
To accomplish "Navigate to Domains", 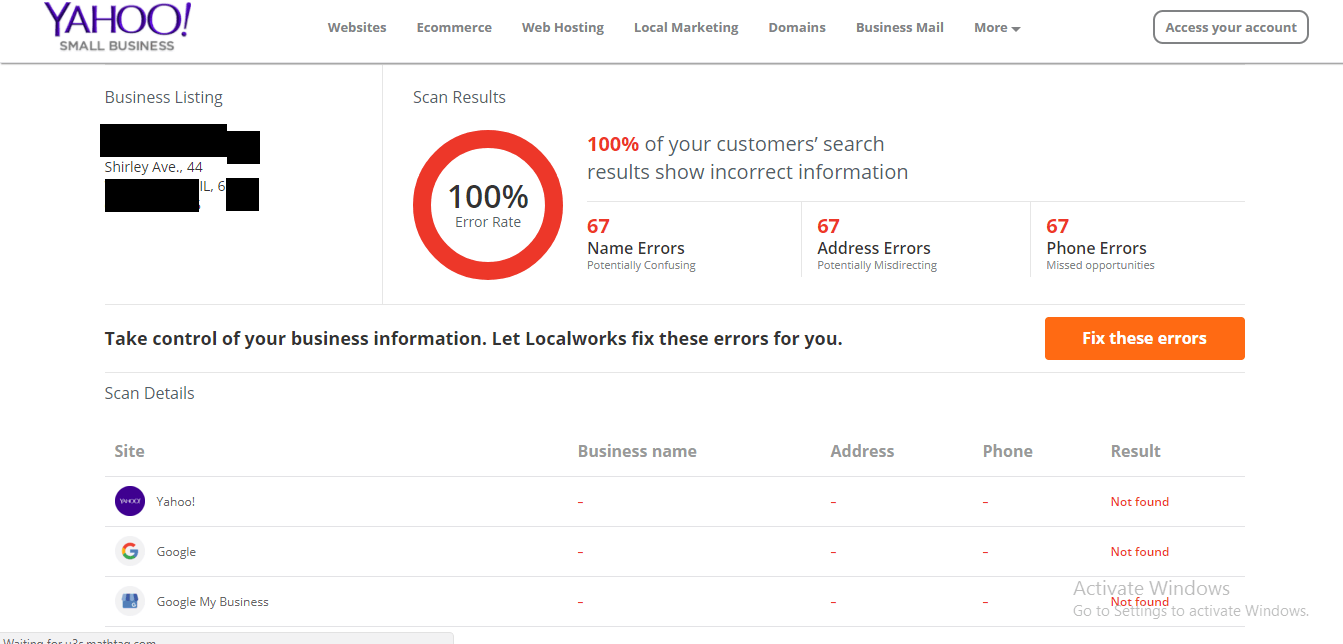I will tap(797, 27).
